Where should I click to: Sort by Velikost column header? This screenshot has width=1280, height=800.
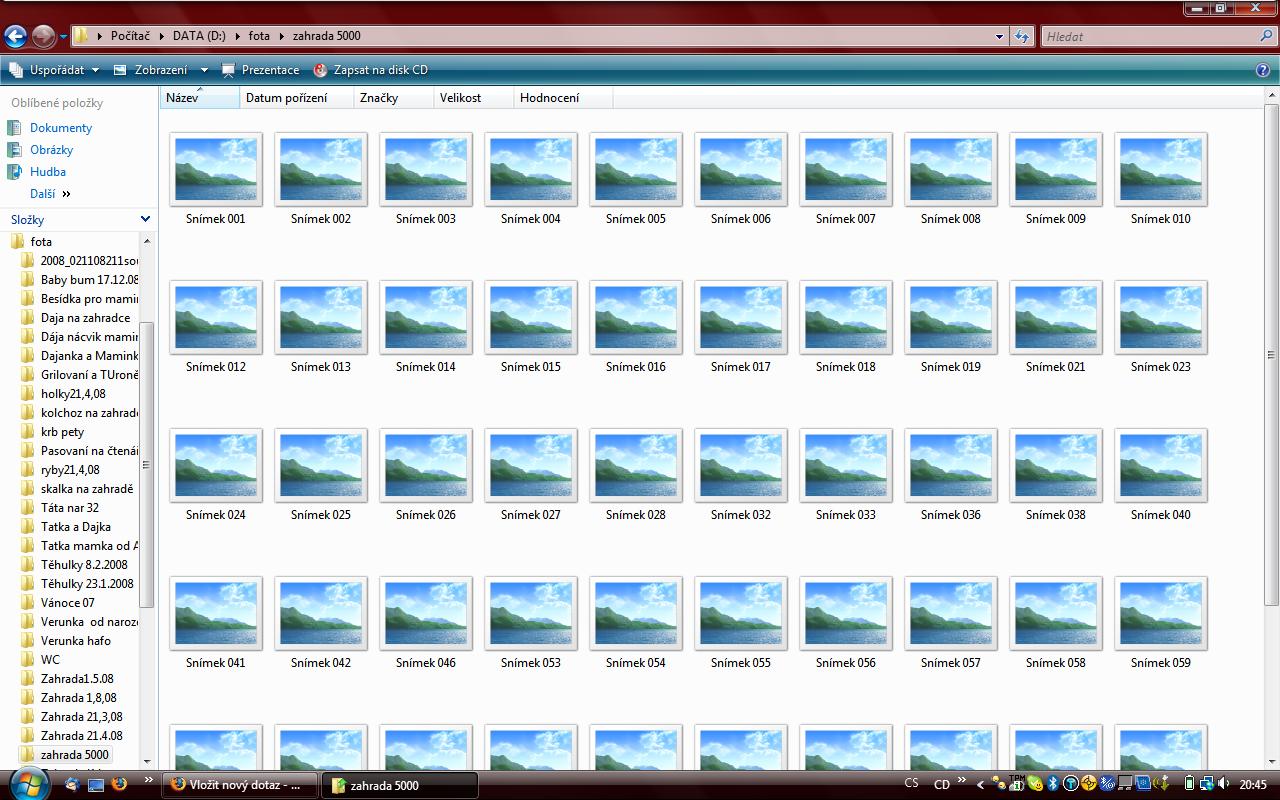pyautogui.click(x=460, y=98)
